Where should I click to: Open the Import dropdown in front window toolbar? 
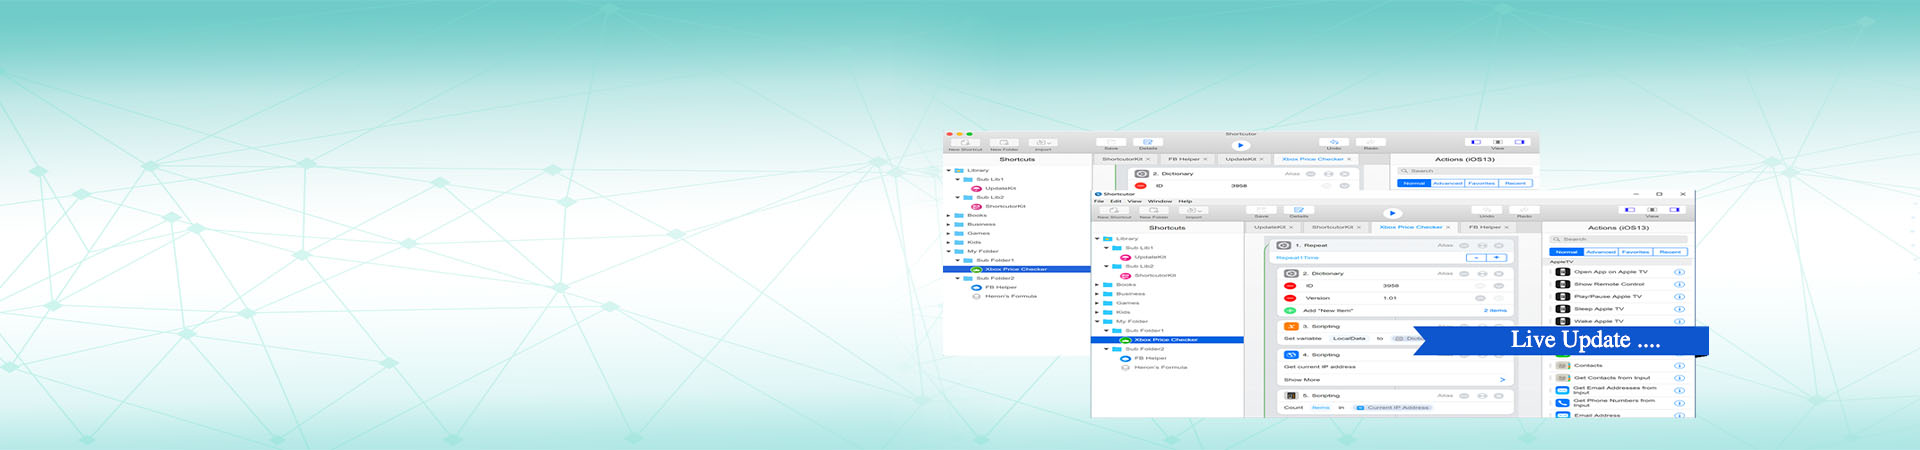coord(1194,210)
